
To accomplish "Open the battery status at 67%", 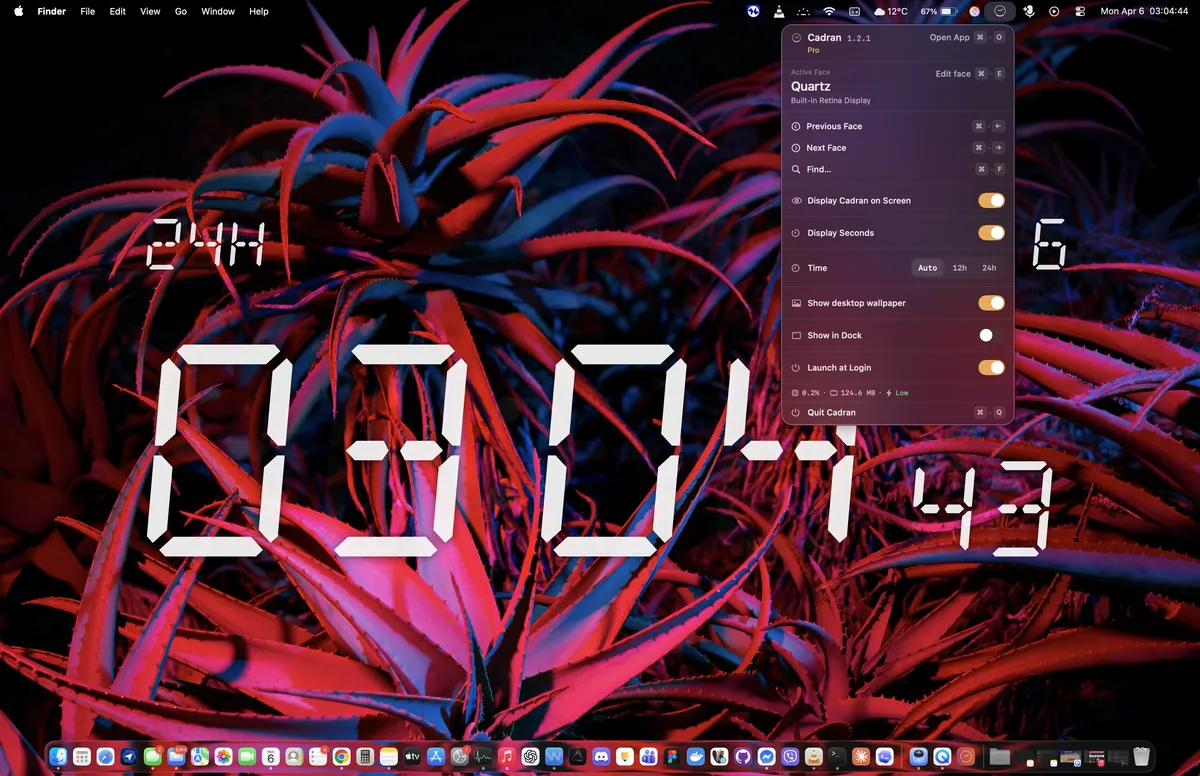I will (938, 11).
